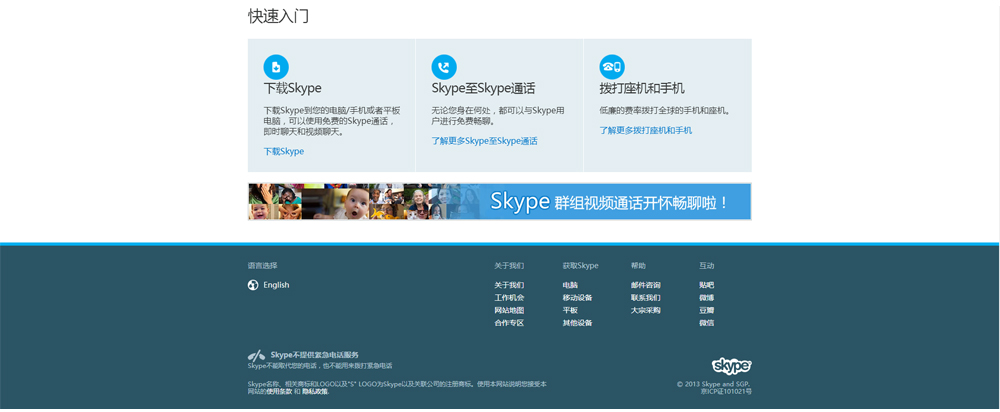Open the 了解更多Skype至Skype通话 link

[x=484, y=141]
